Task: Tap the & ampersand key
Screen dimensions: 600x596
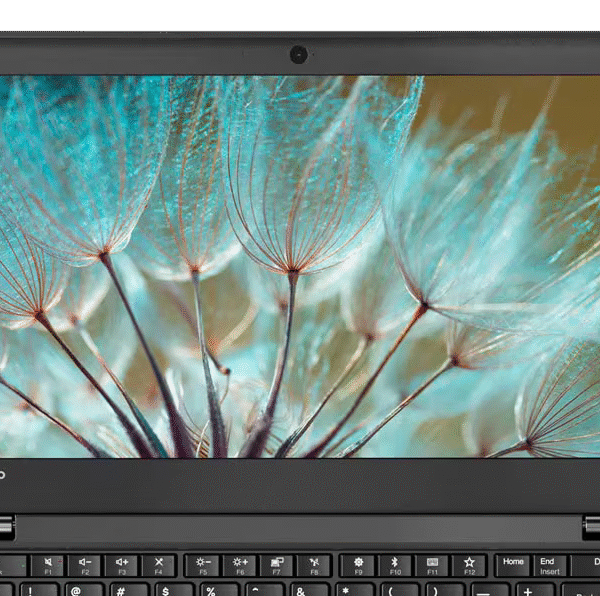Action: coord(310,590)
